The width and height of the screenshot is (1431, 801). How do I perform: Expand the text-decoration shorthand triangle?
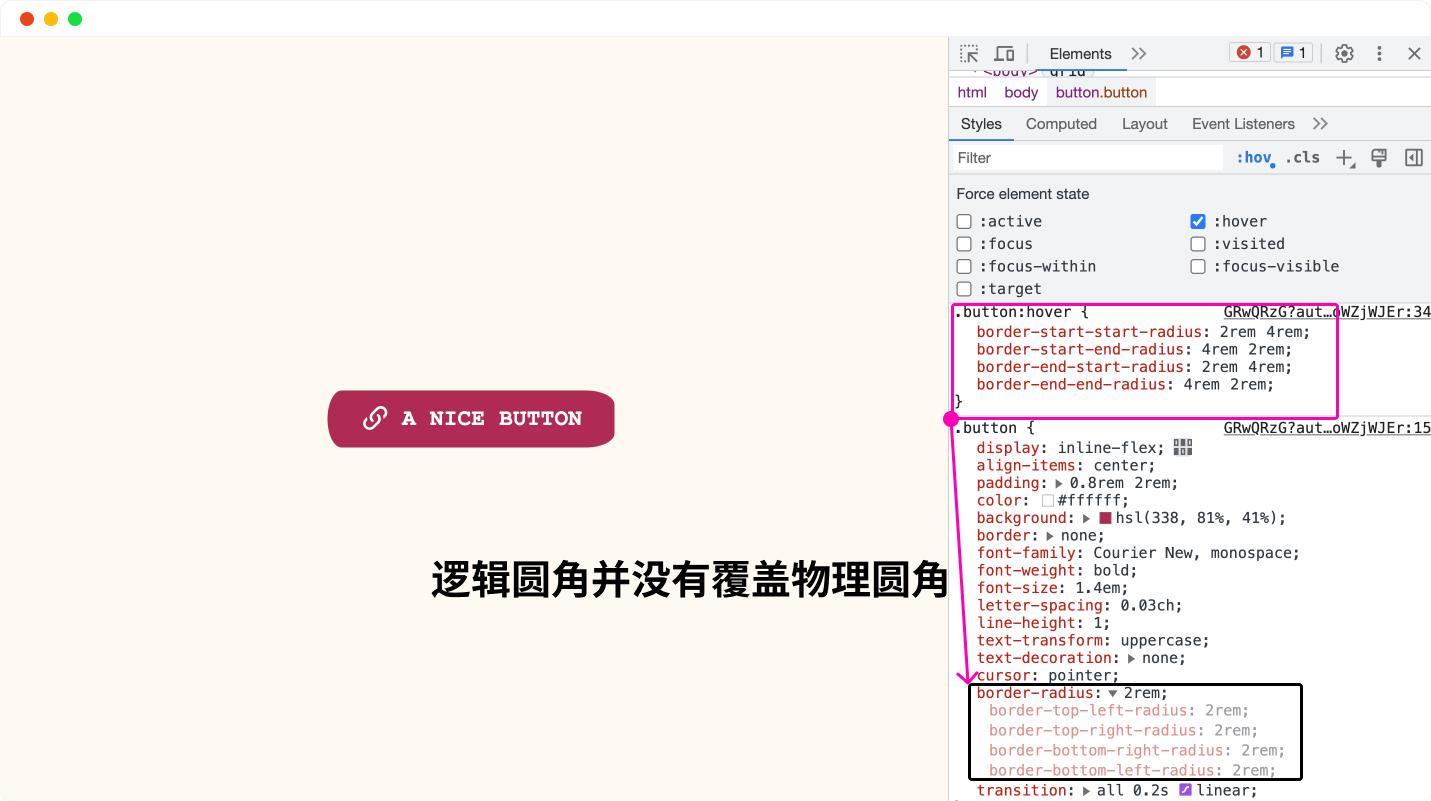pos(1131,658)
